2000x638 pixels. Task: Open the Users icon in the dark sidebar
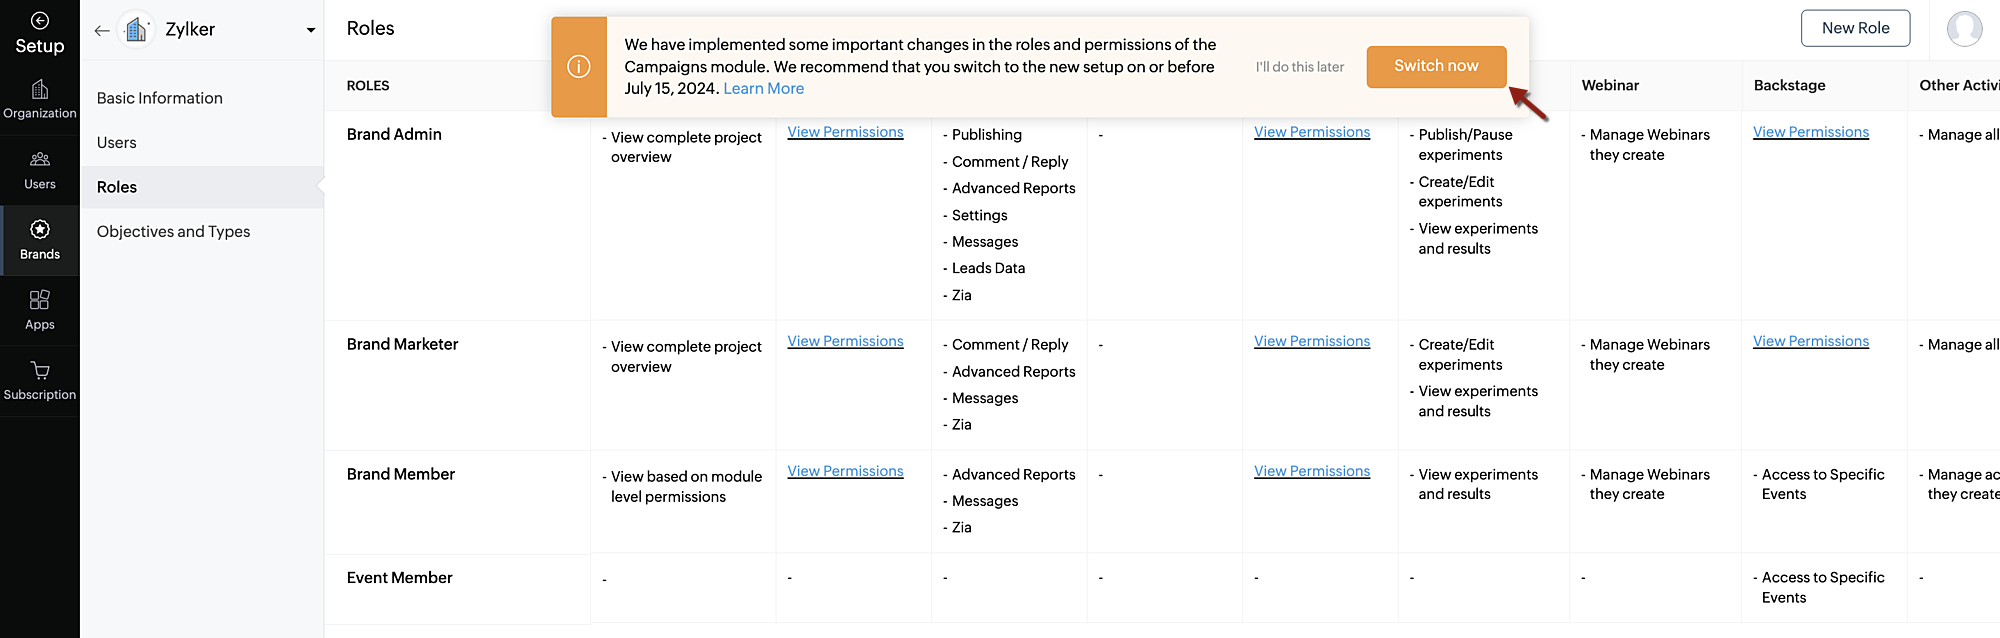coord(40,160)
